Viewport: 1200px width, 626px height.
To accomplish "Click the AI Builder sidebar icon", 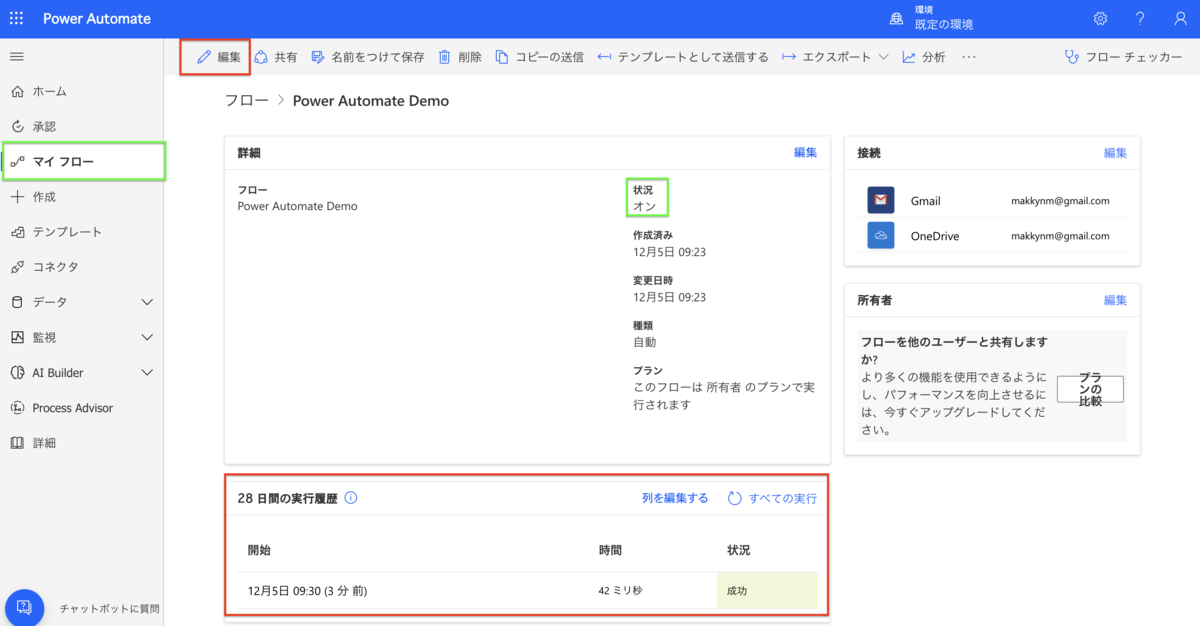I will click(x=17, y=372).
